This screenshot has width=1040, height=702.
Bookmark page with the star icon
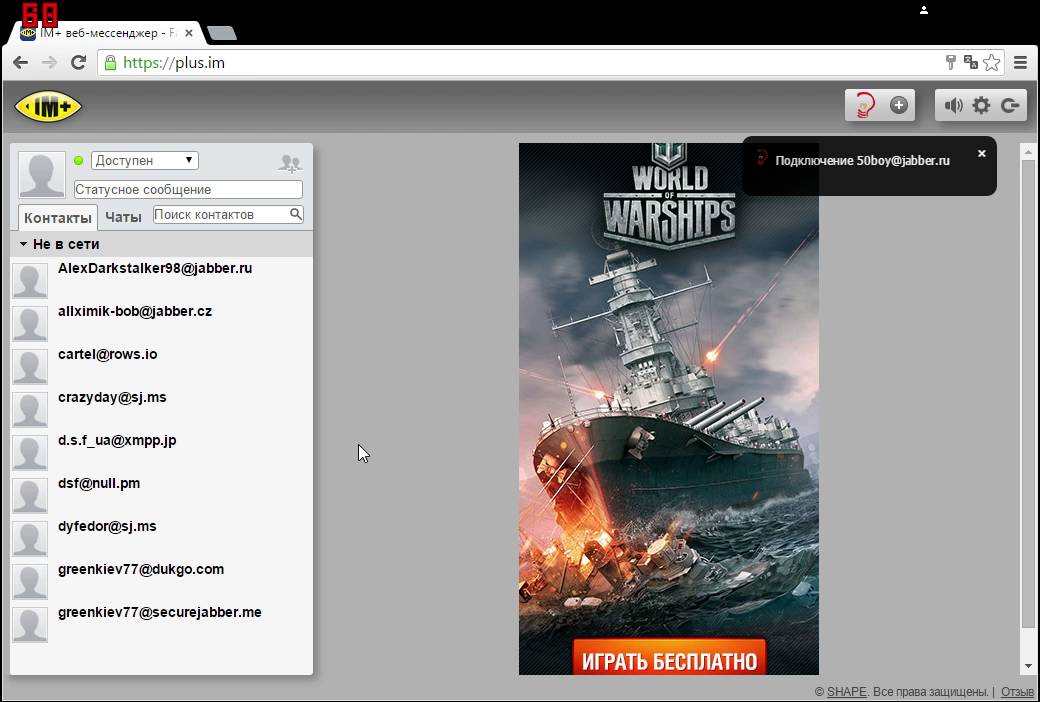tap(992, 62)
